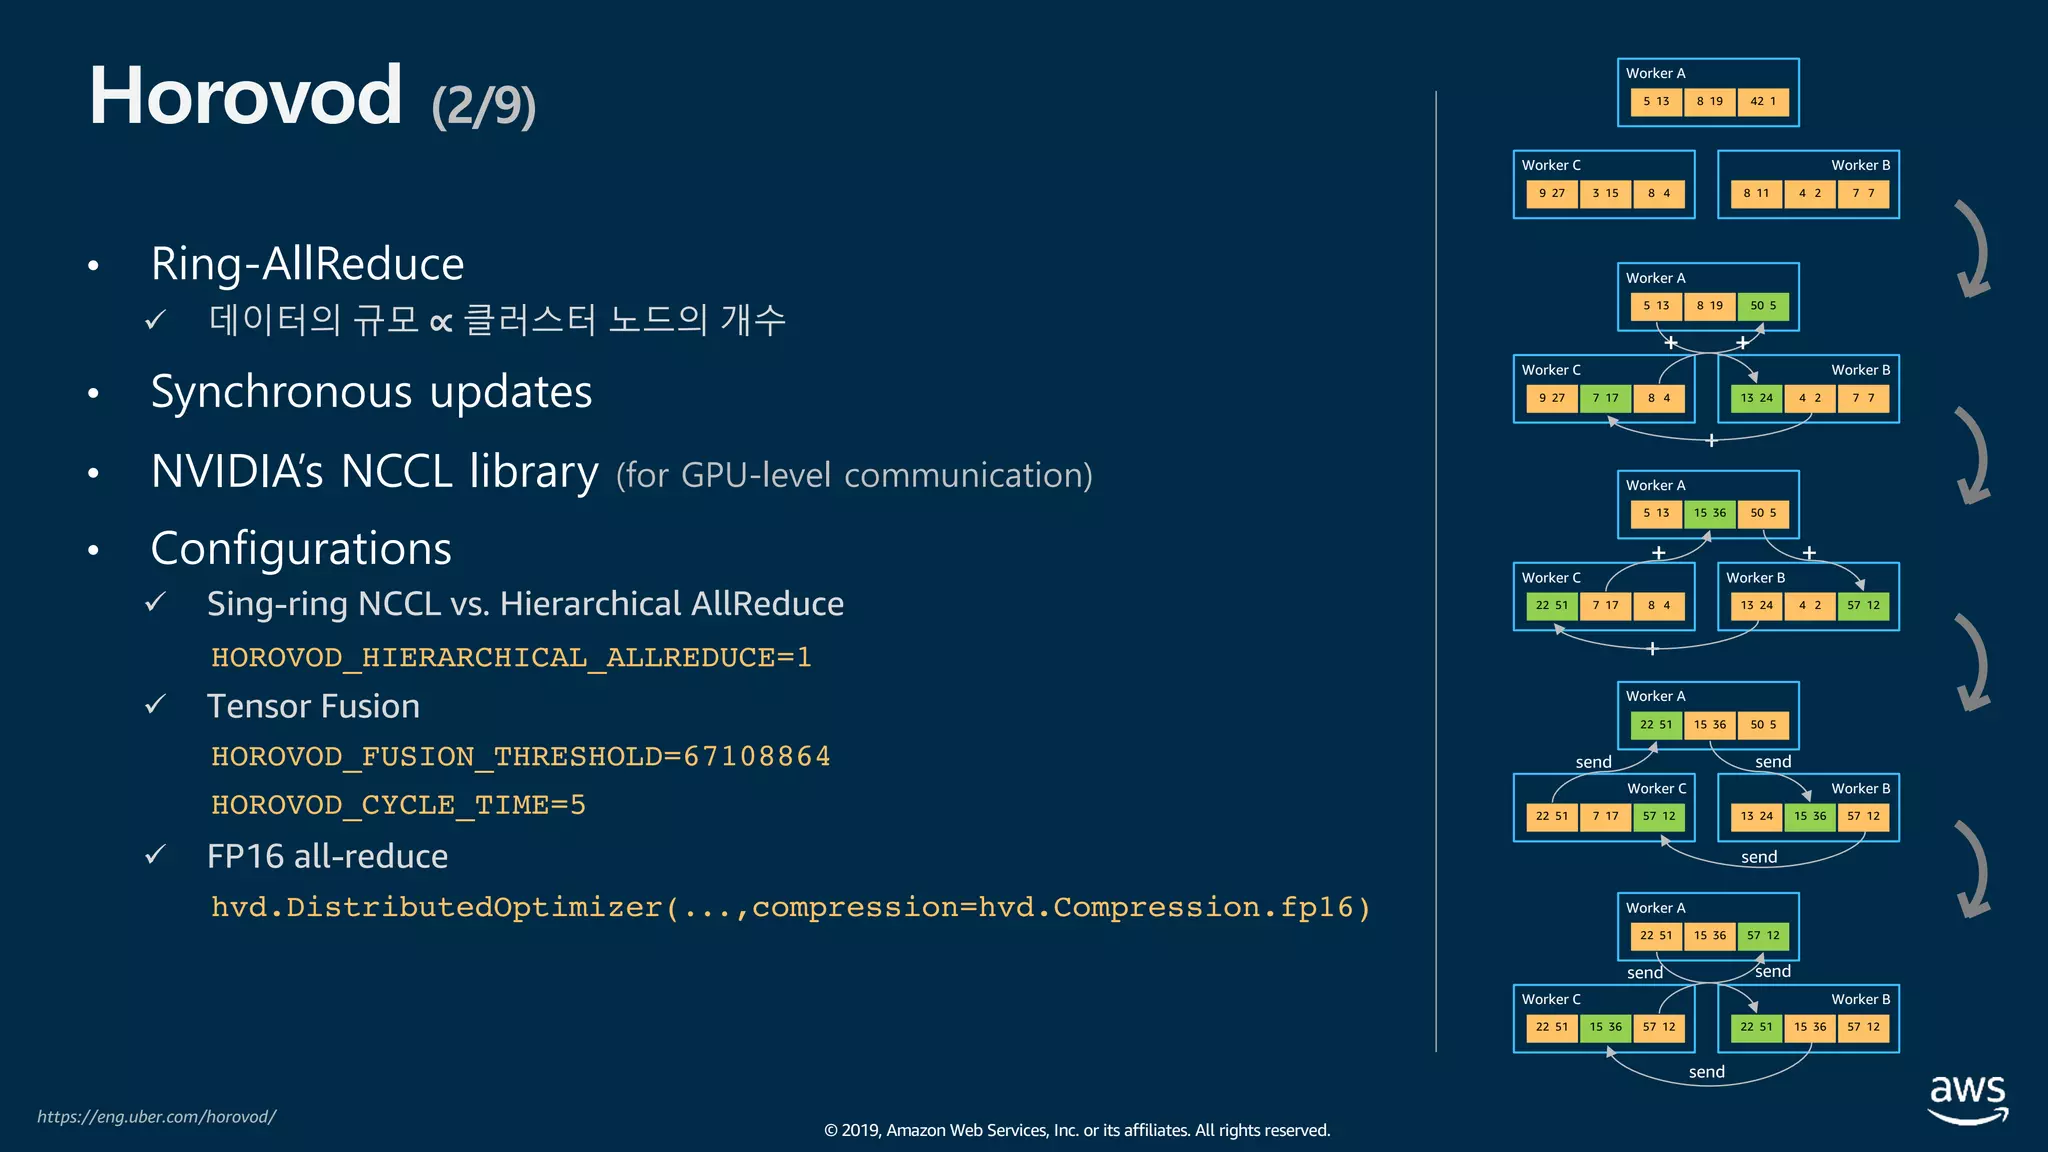Click the orange 42 1 cell in the top Worker A
This screenshot has width=2048, height=1152.
click(1762, 101)
